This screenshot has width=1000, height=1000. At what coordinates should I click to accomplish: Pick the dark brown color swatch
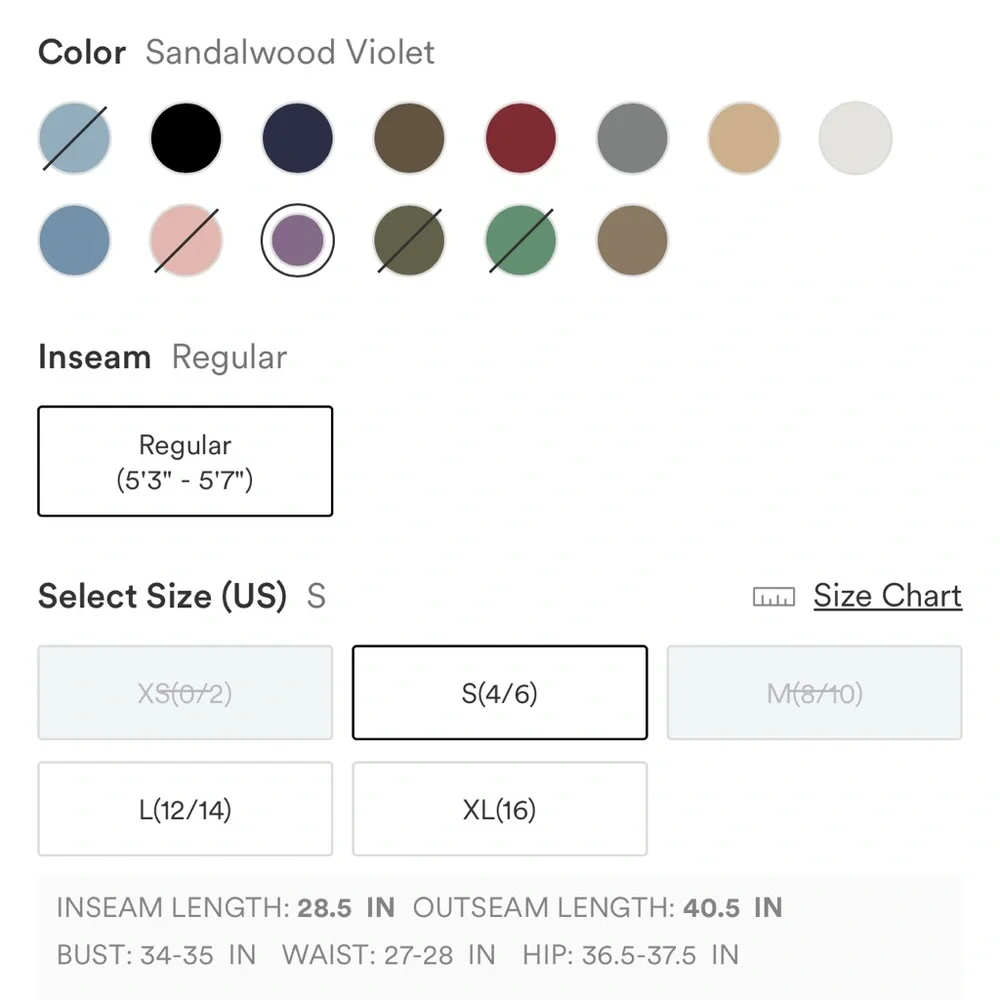(409, 138)
